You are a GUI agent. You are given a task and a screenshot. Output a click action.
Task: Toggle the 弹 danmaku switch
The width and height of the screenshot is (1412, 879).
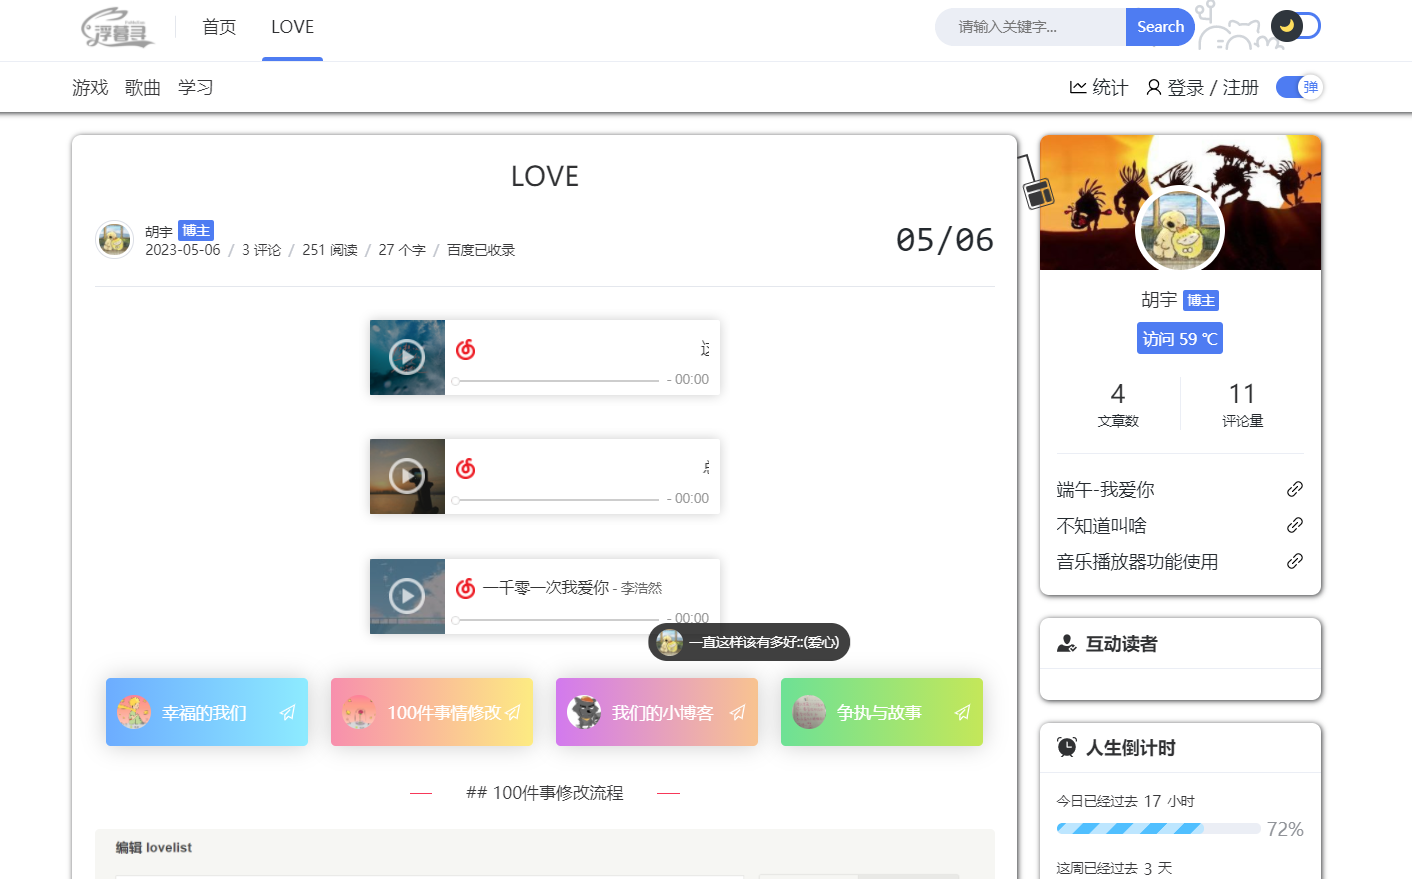coord(1299,87)
